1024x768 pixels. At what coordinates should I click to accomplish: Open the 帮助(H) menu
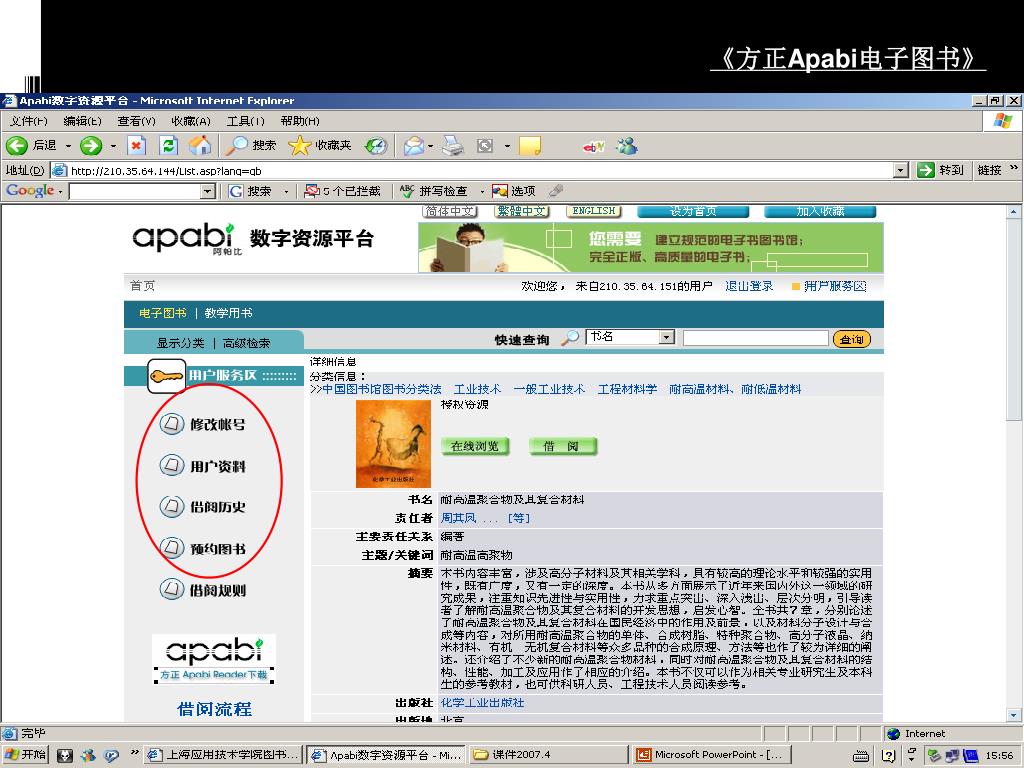tap(300, 121)
